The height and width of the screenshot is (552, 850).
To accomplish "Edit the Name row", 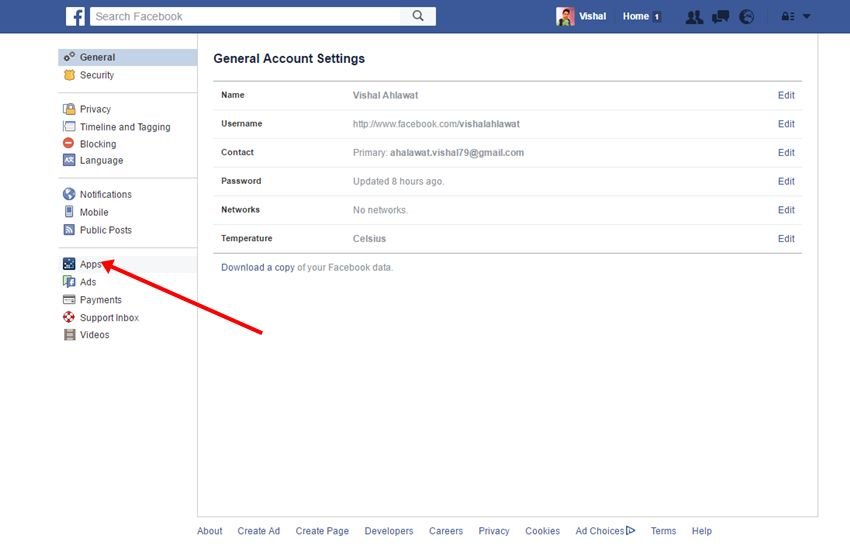I will pos(786,95).
